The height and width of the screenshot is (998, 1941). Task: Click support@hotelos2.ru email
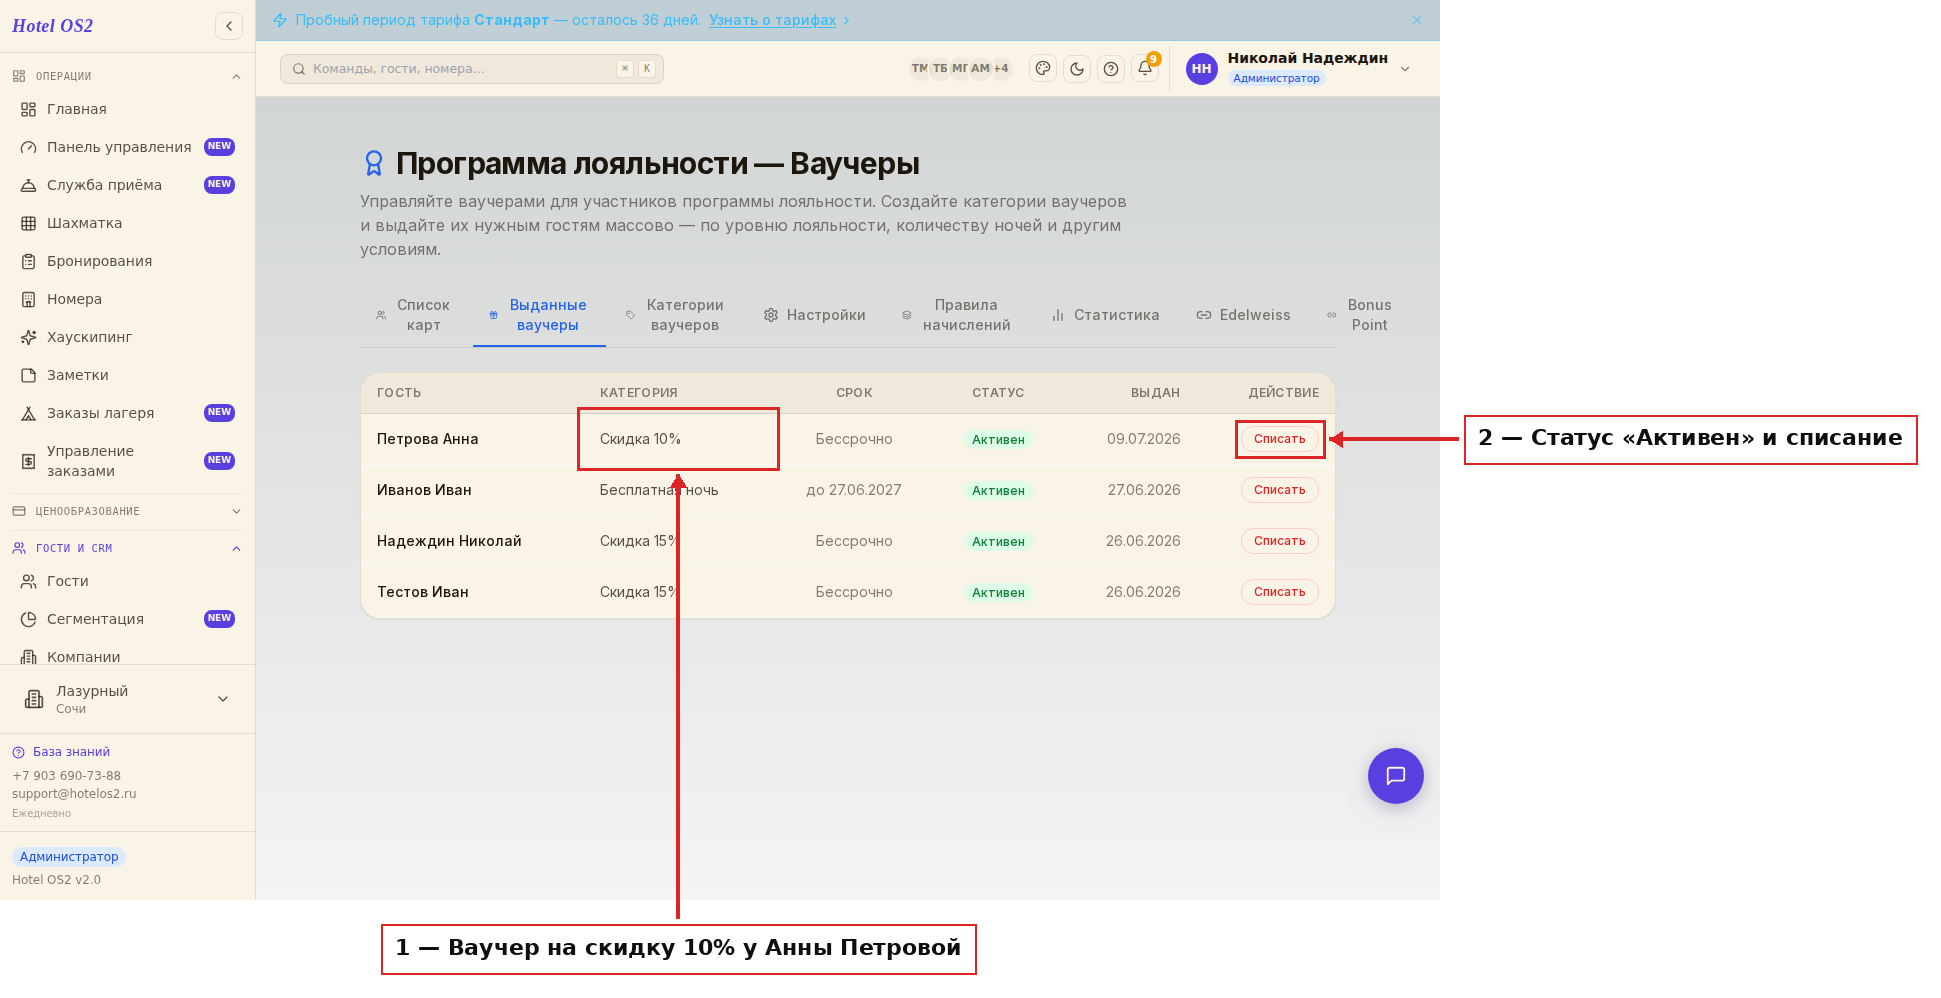[74, 794]
